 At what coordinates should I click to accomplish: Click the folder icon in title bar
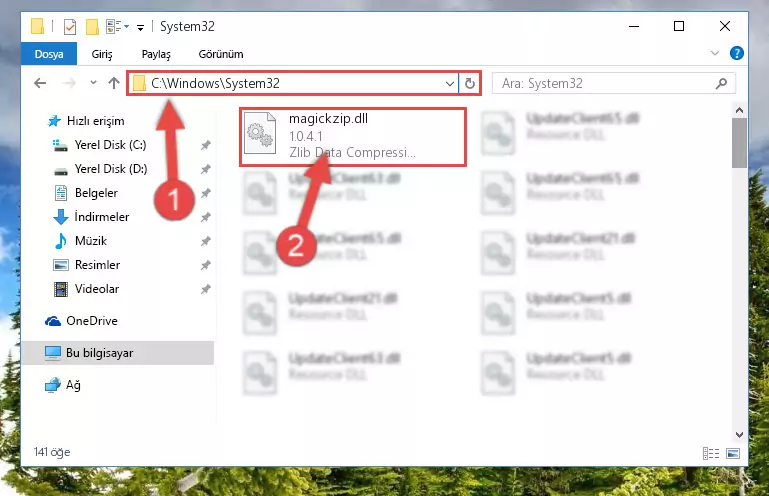click(37, 26)
